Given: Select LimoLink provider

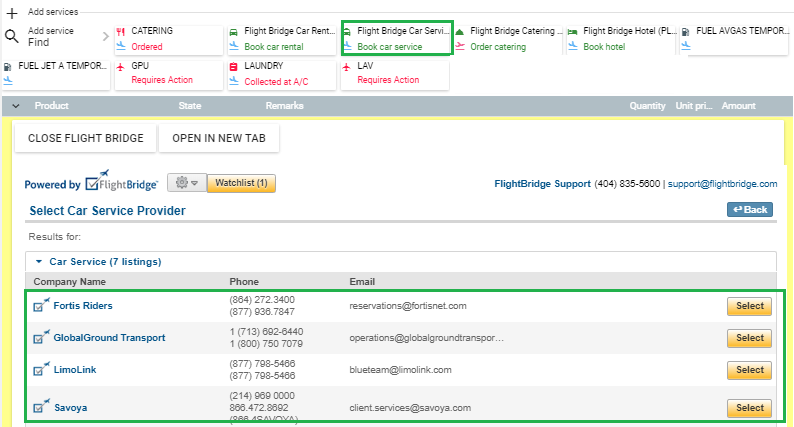Looking at the screenshot, I should [749, 370].
